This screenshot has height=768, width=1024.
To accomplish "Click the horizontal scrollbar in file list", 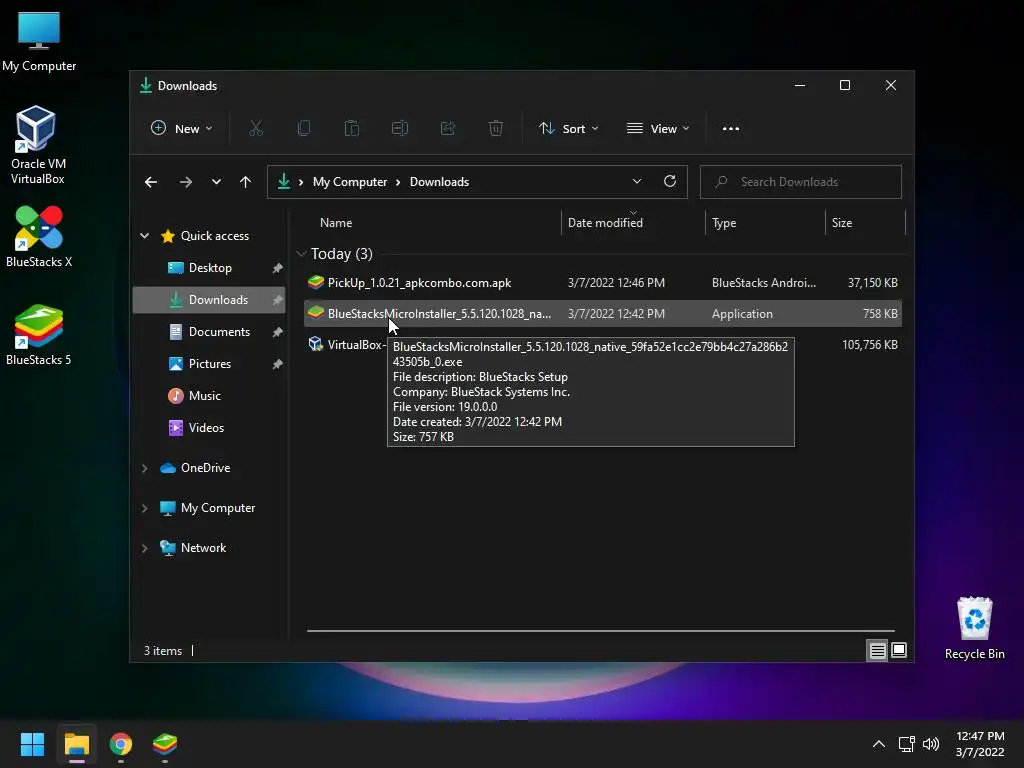I will (x=600, y=631).
